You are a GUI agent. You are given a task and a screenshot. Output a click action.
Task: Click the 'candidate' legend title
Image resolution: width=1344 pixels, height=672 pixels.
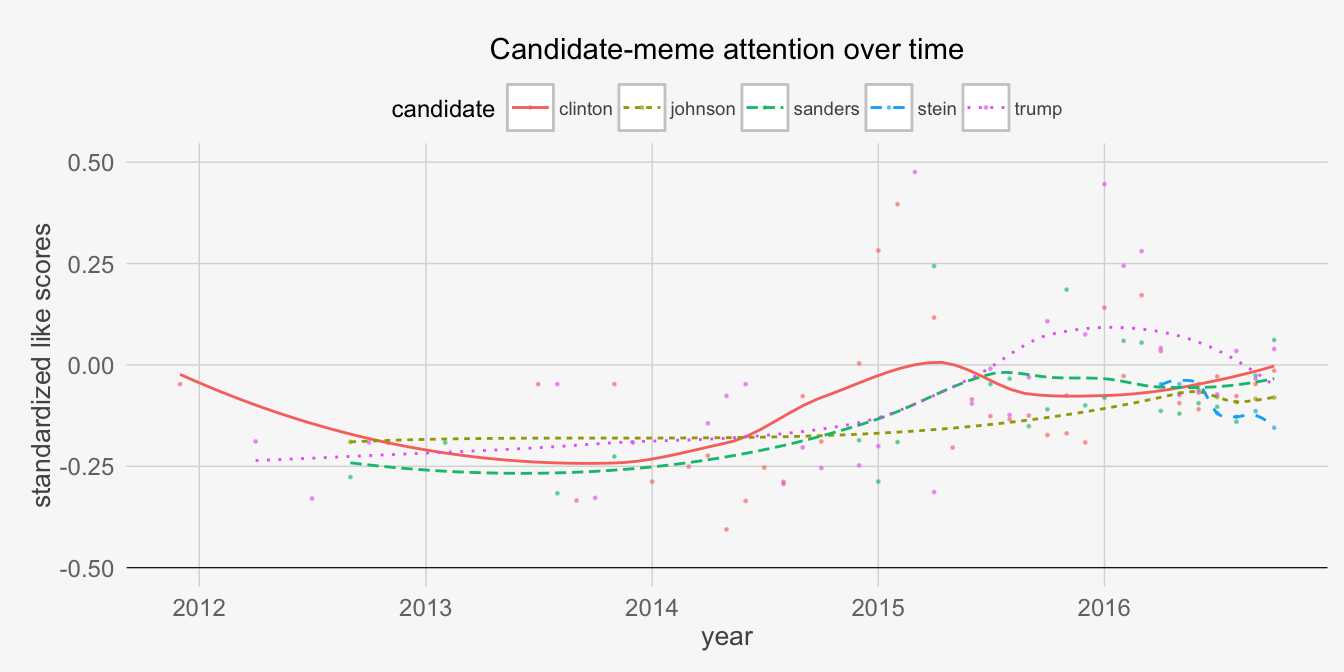coord(443,109)
